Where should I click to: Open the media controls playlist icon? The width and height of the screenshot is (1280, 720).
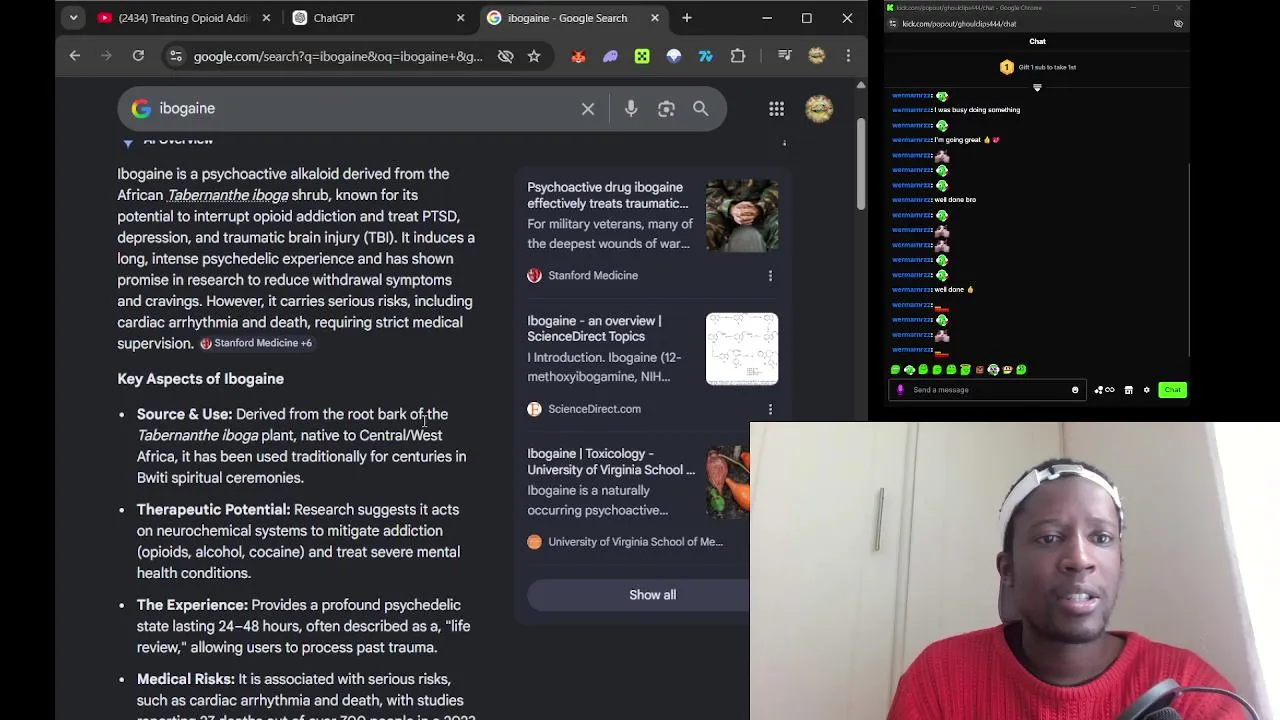coord(784,56)
